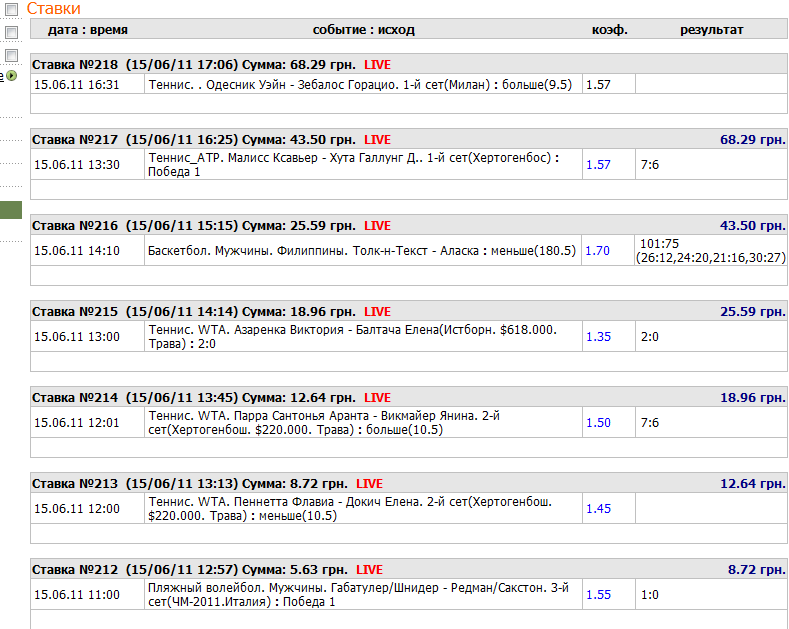789x629 pixels.
Task: Click date cell '15.06.11 13:00'
Action: [x=76, y=337]
